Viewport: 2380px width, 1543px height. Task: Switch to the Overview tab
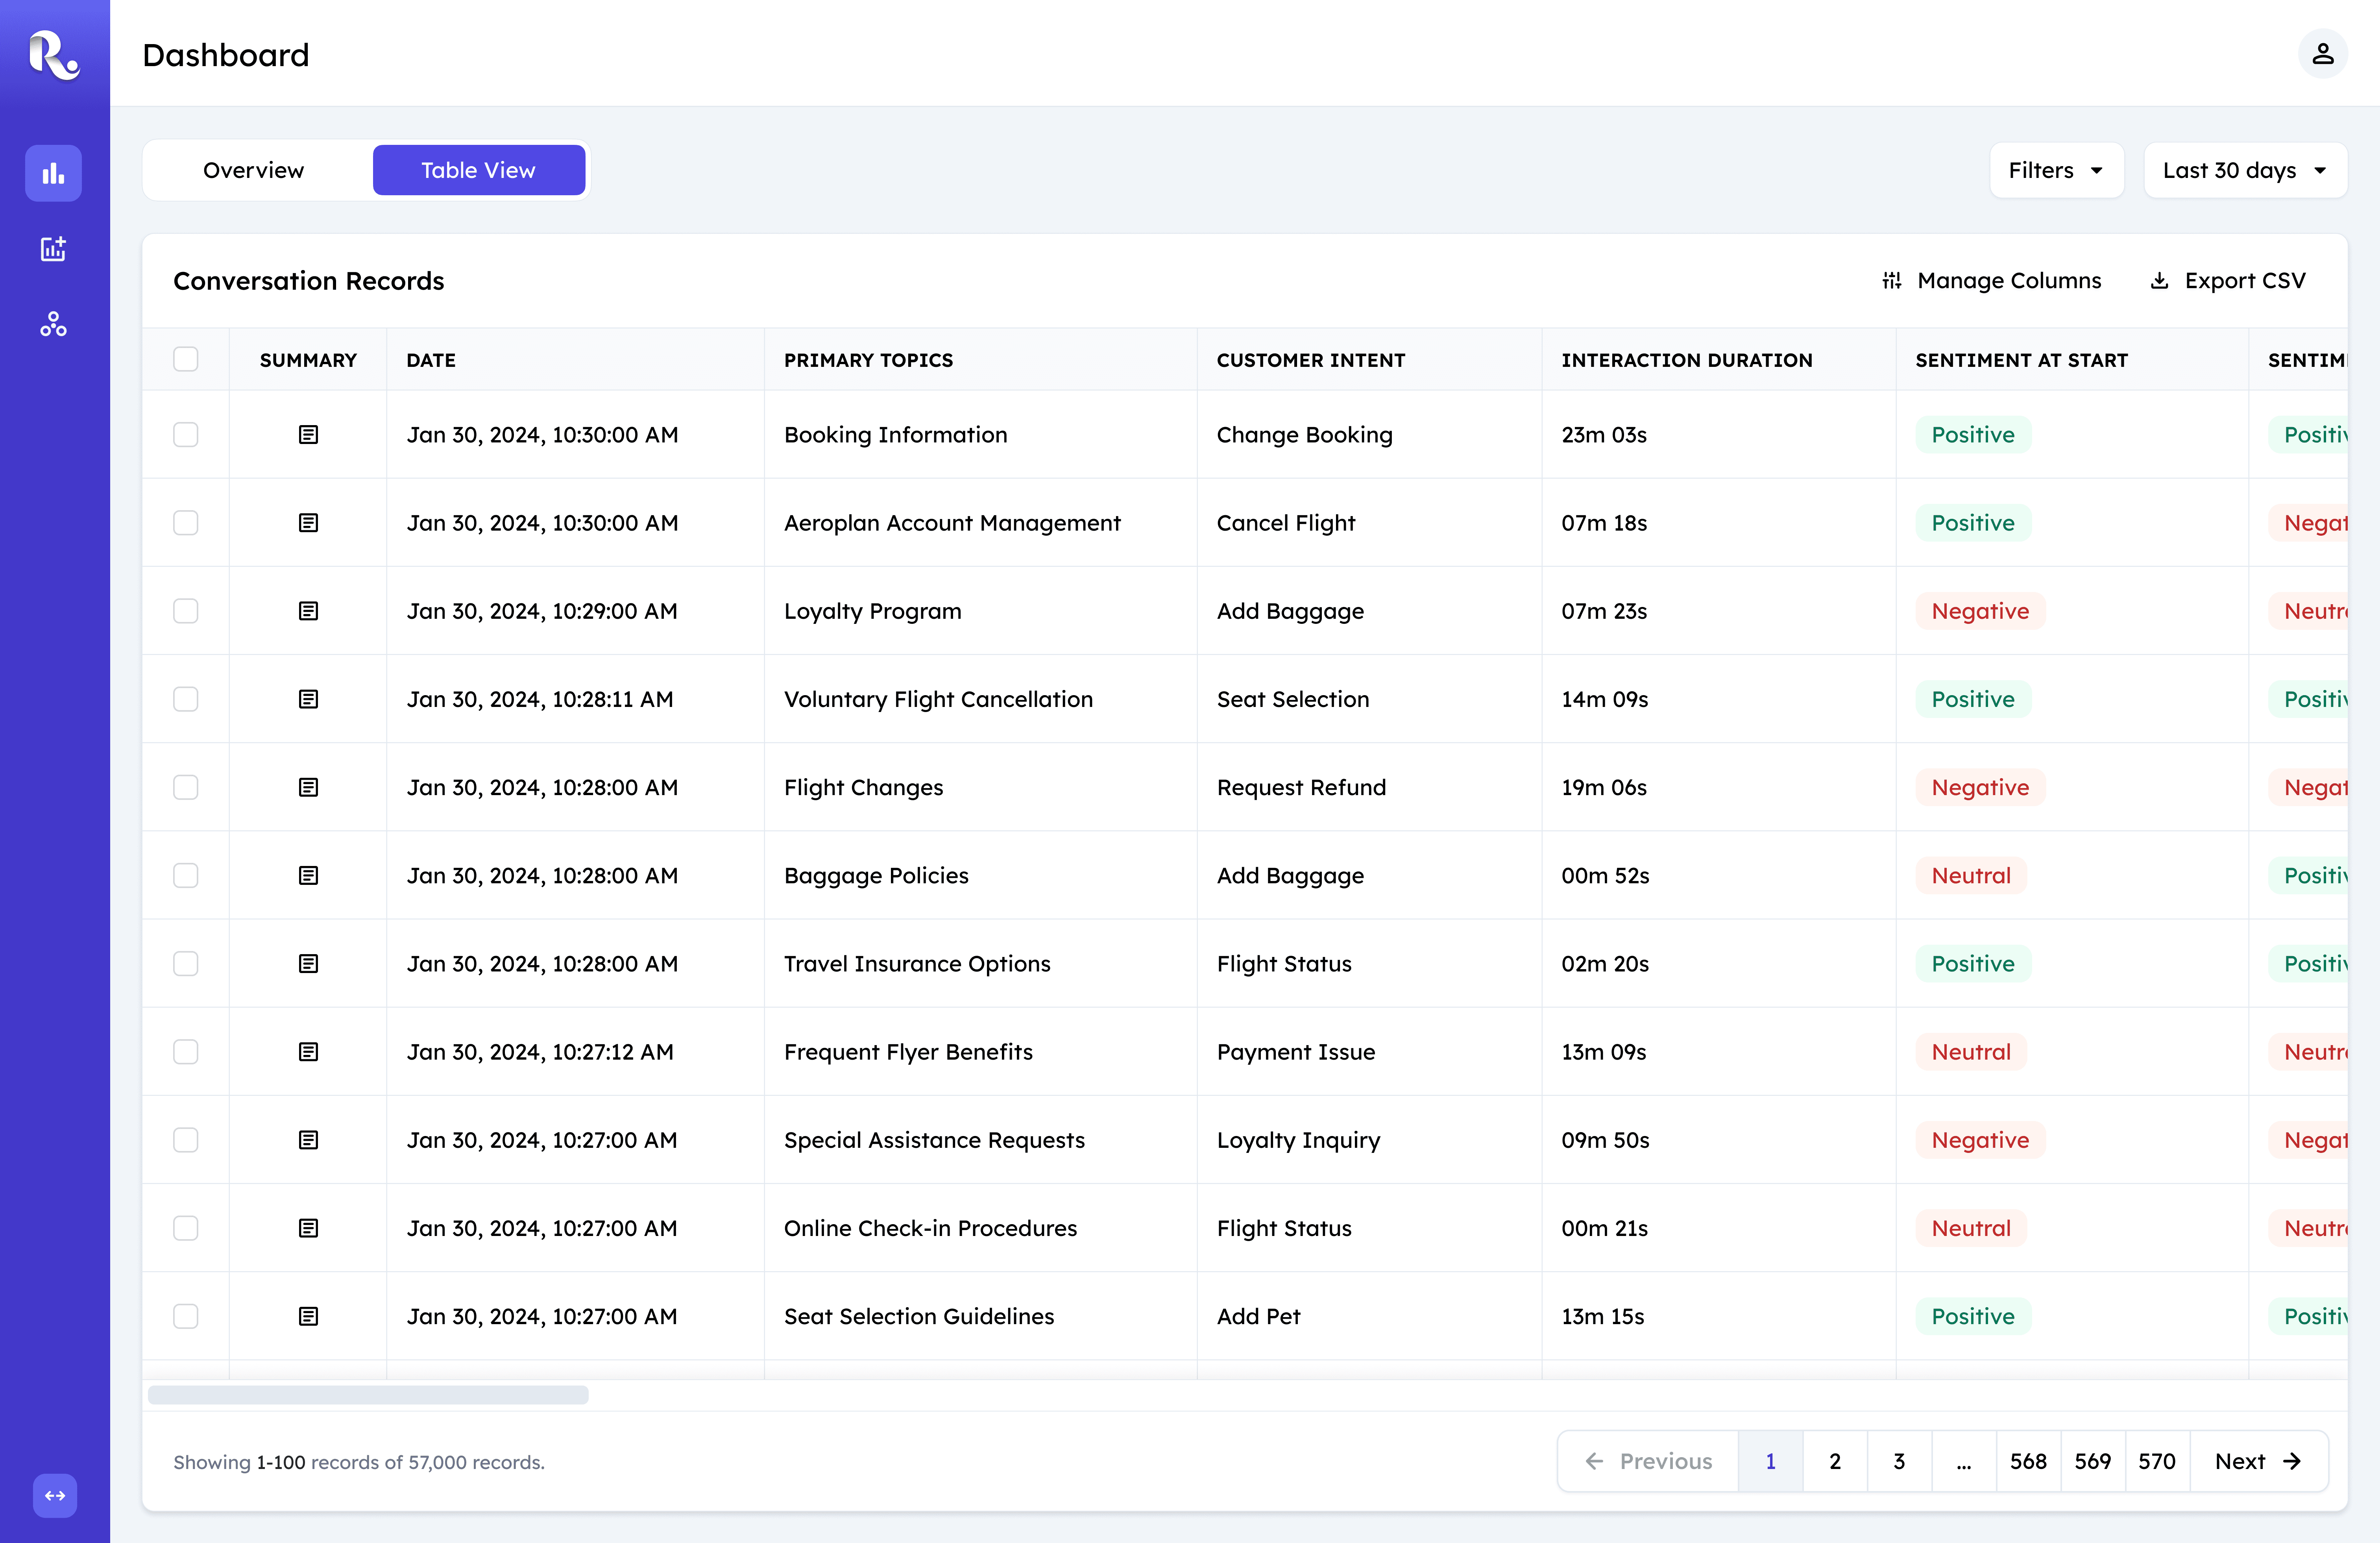(254, 170)
